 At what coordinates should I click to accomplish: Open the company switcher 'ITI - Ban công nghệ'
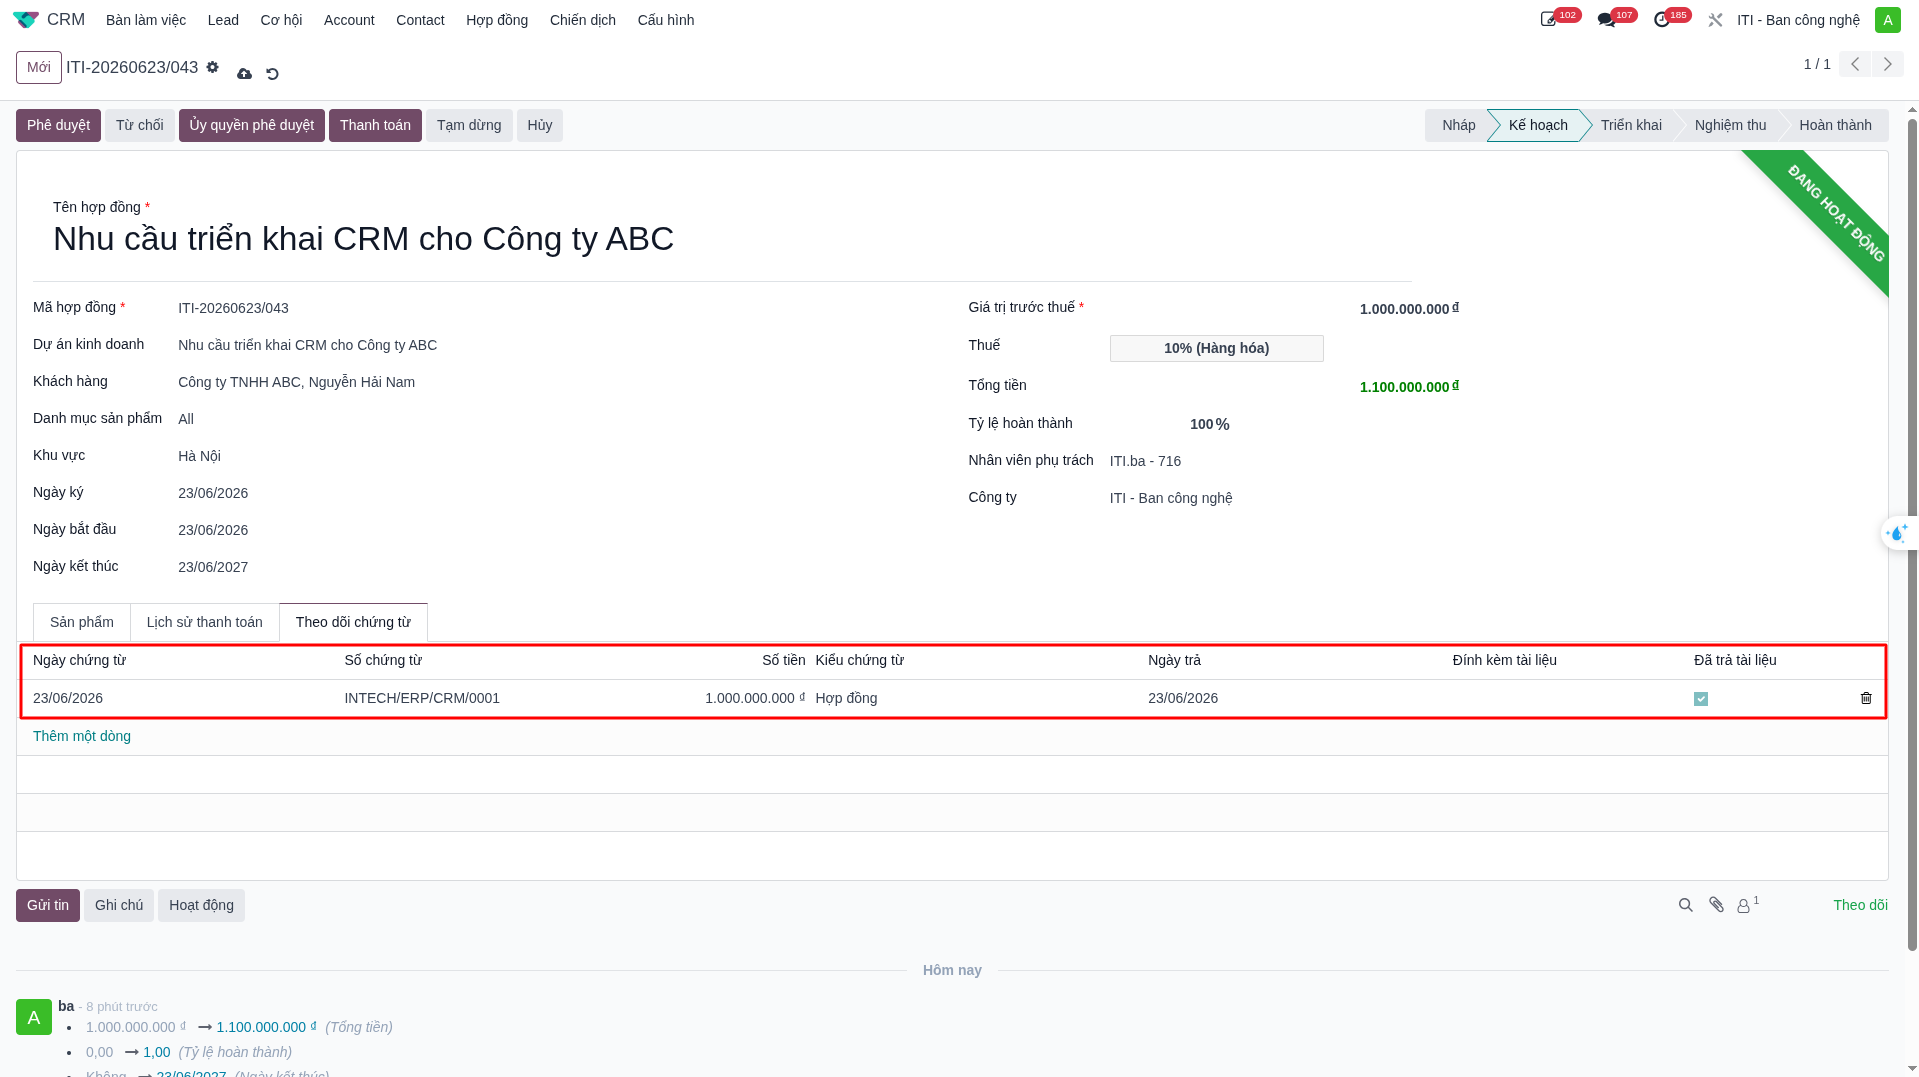(x=1798, y=20)
